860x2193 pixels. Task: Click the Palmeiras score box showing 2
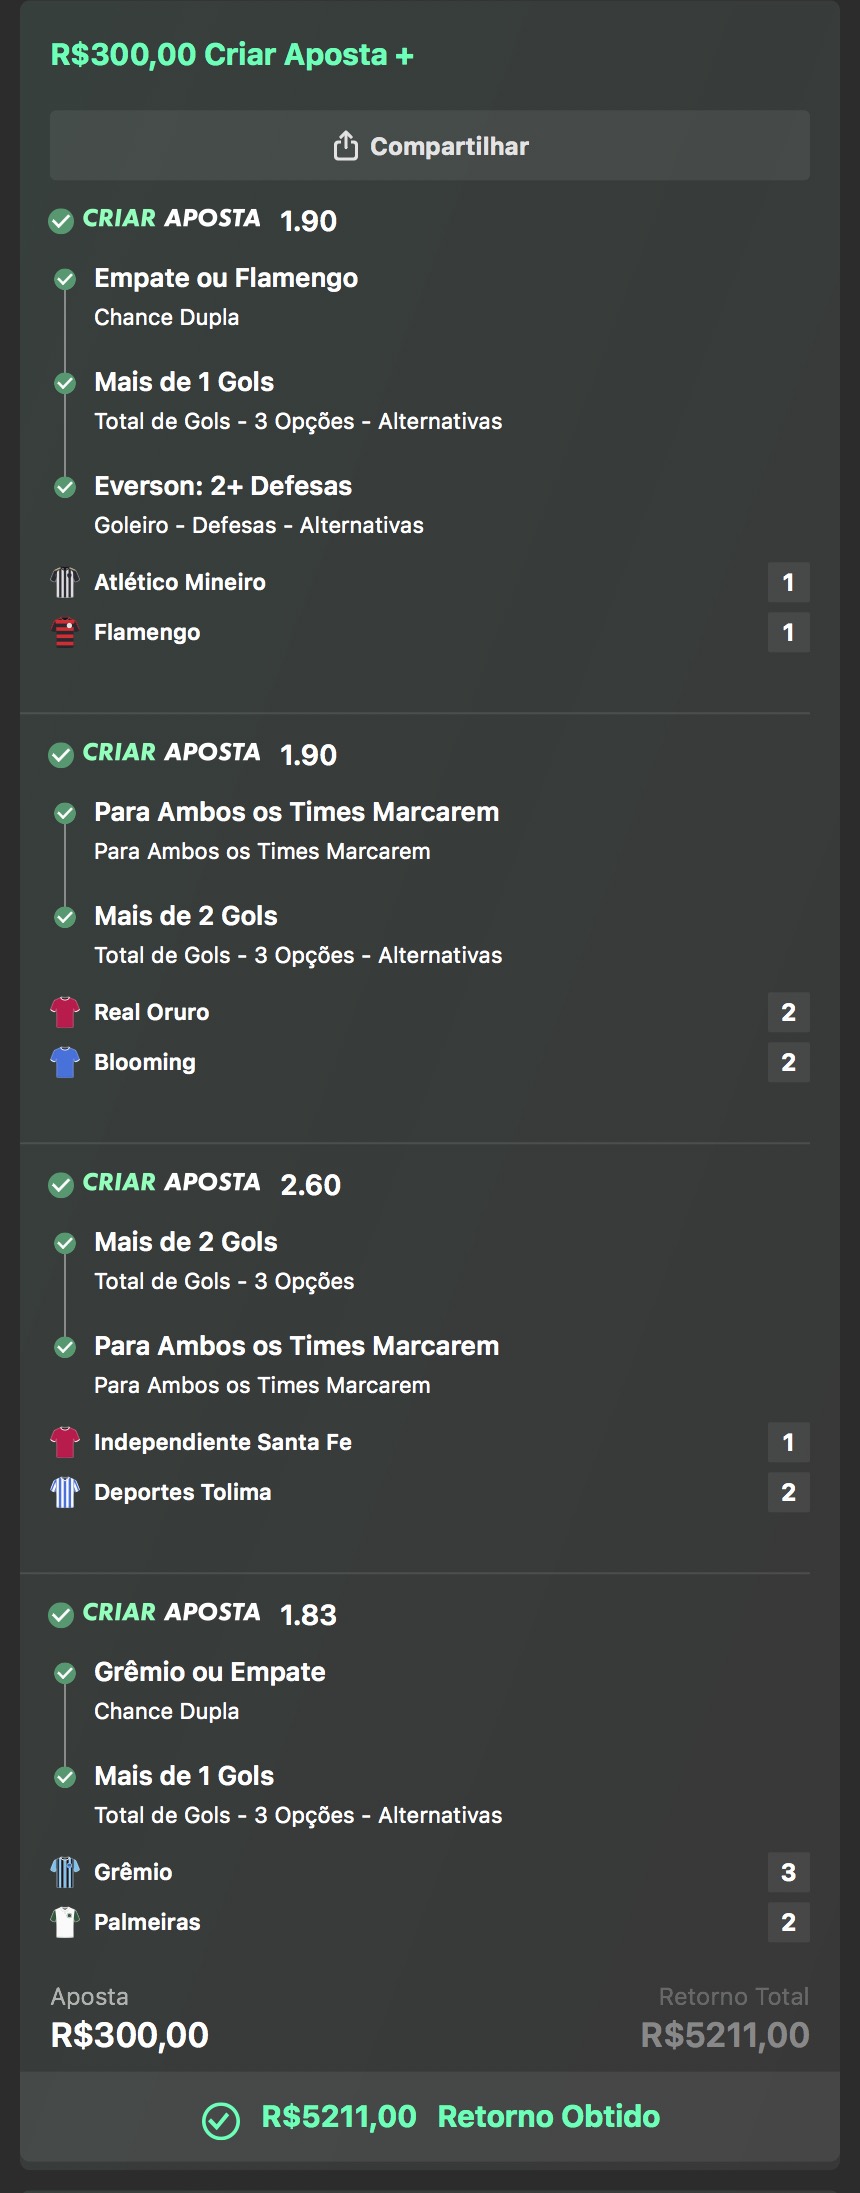[x=788, y=1922]
